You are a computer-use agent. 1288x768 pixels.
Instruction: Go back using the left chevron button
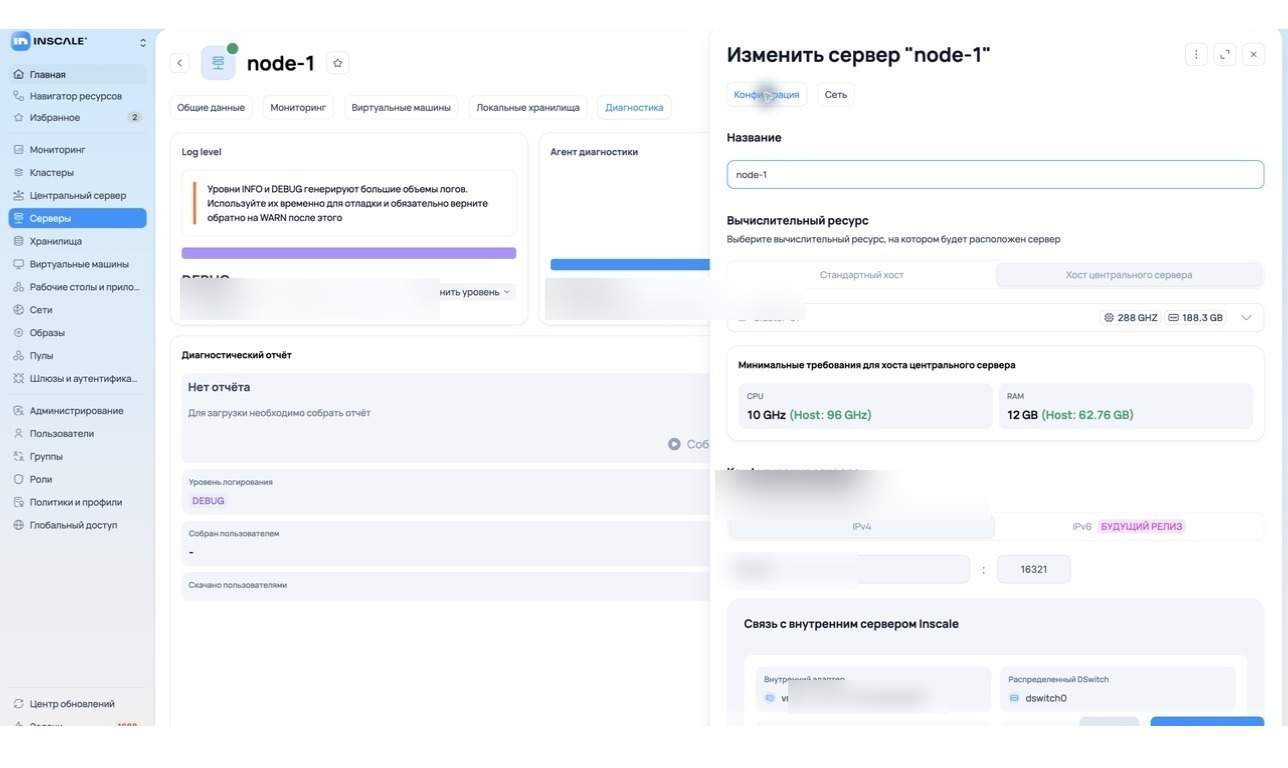(180, 63)
